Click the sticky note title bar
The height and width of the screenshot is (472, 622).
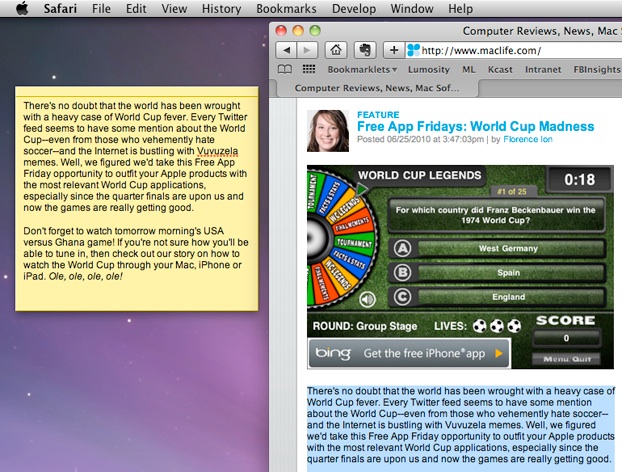[137, 92]
